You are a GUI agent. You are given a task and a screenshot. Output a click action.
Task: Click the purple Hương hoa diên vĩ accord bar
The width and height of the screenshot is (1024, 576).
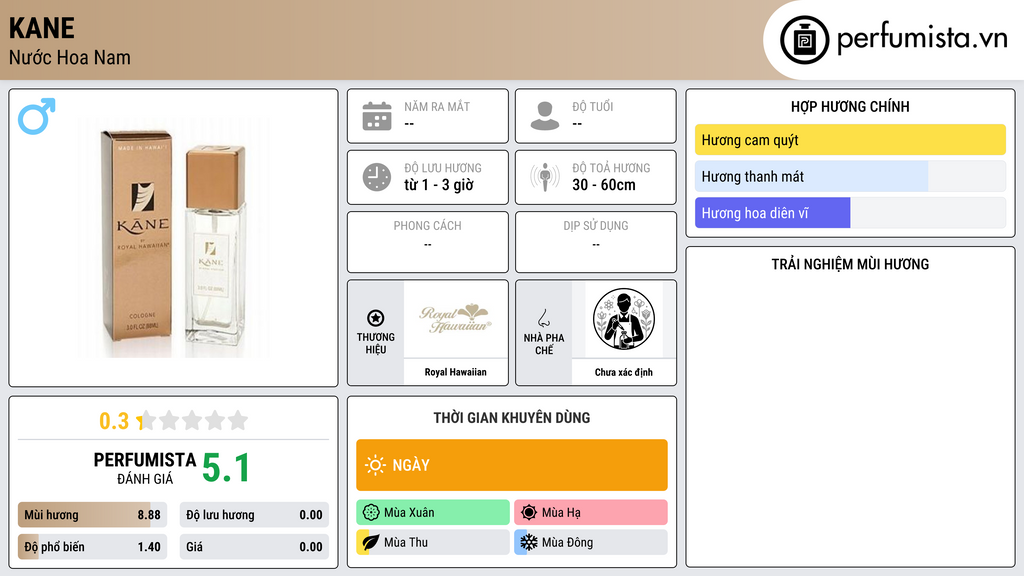click(850, 213)
